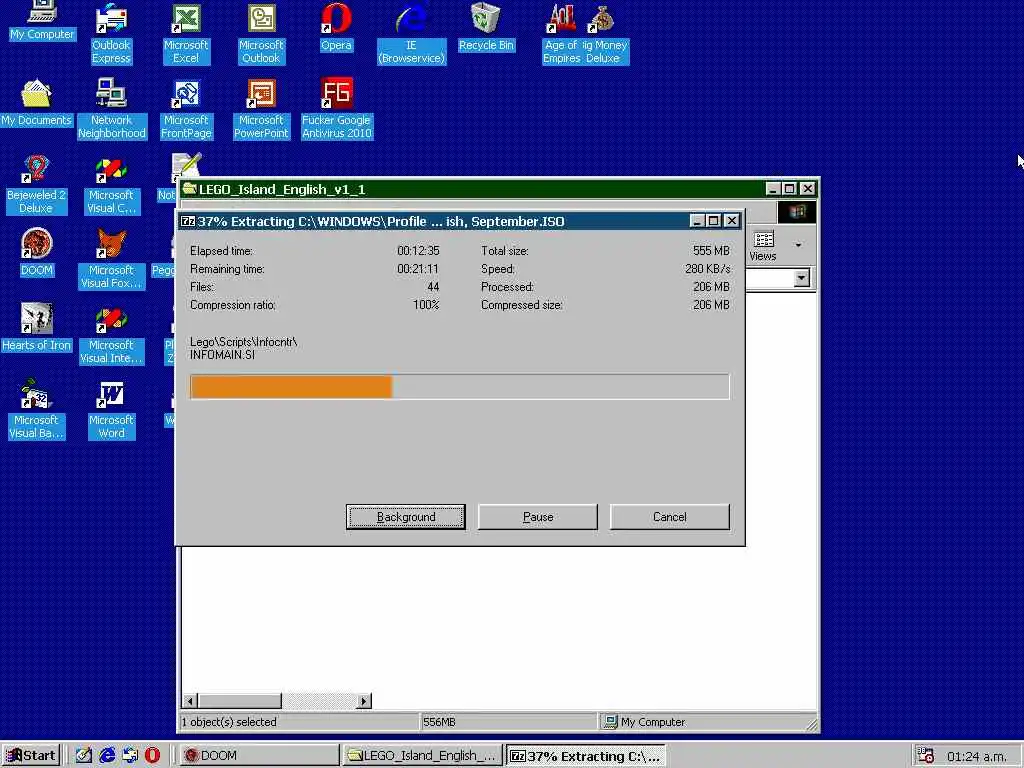Launch Age of Empires shortcut
Image resolution: width=1024 pixels, height=768 pixels.
(562, 34)
